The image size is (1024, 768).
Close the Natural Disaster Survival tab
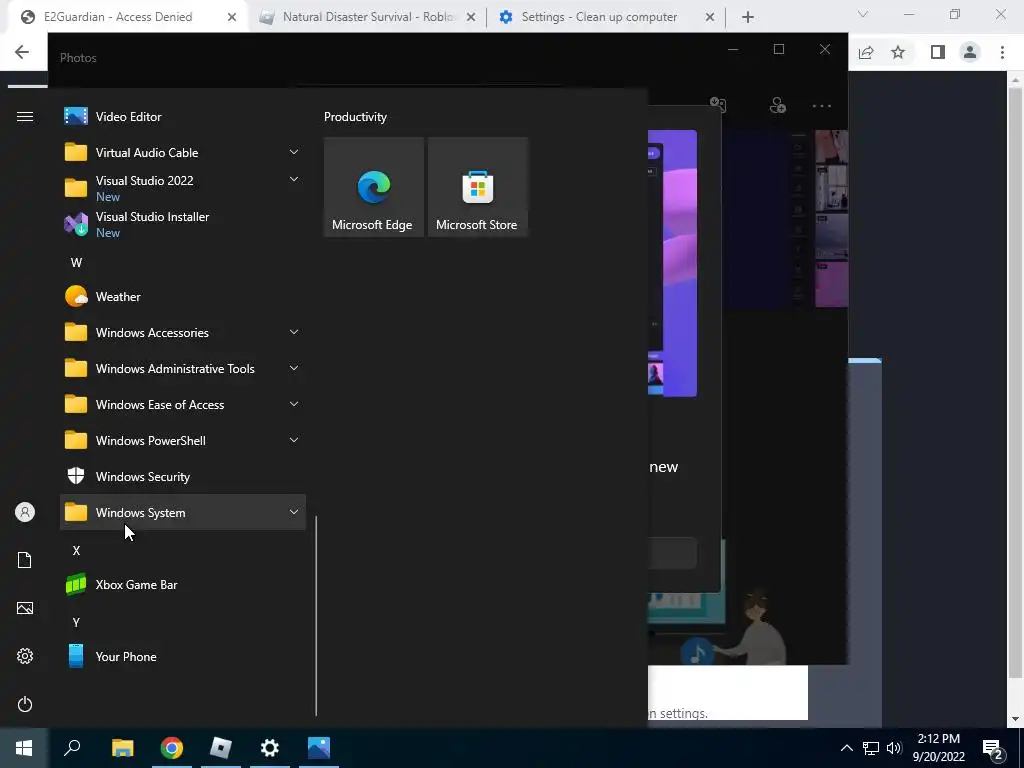(x=471, y=17)
